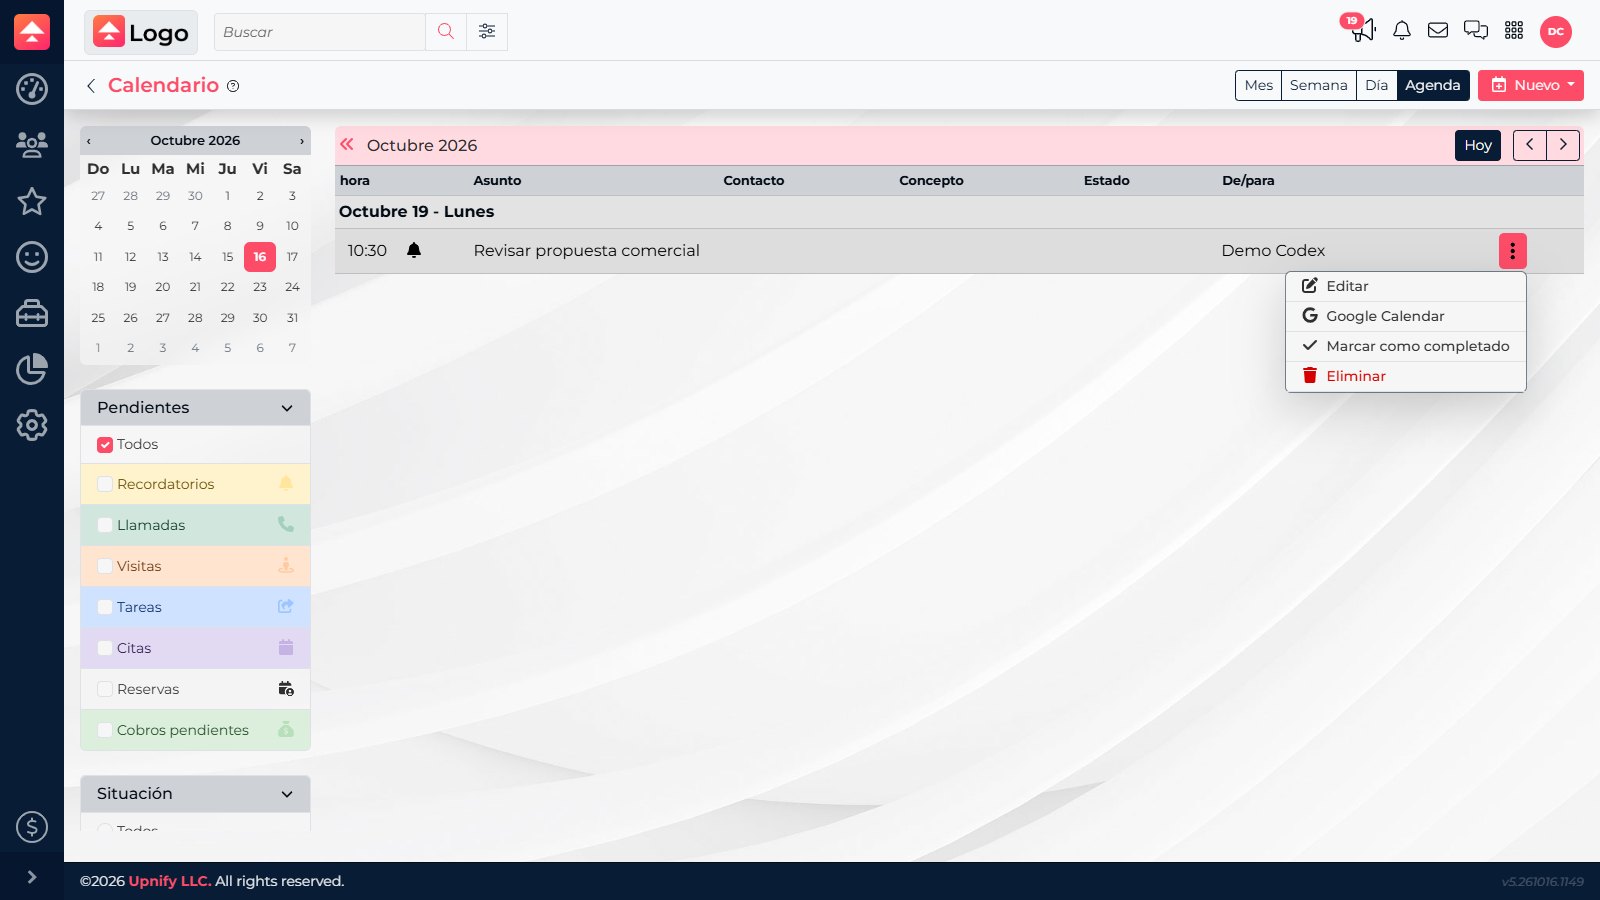The image size is (1600, 900).
Task: Switch to the Semana view
Action: click(1319, 85)
